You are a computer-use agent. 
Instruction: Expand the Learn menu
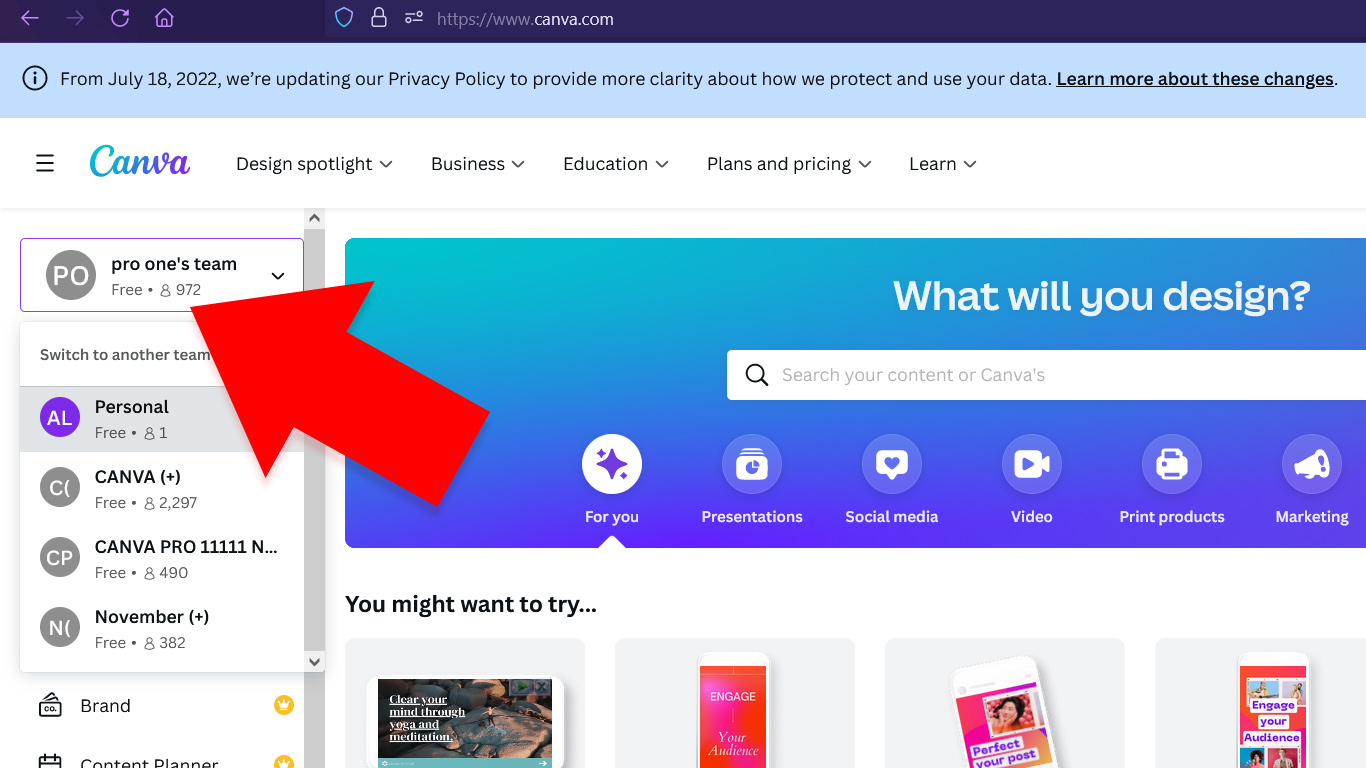click(942, 164)
